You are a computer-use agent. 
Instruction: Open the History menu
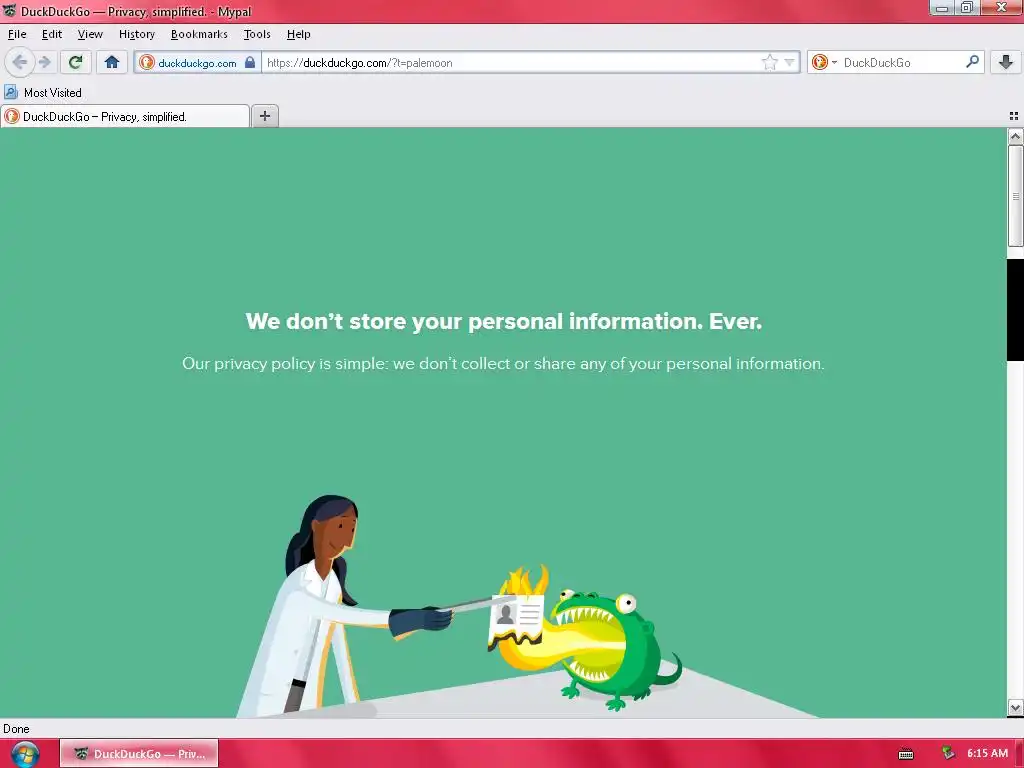(136, 34)
